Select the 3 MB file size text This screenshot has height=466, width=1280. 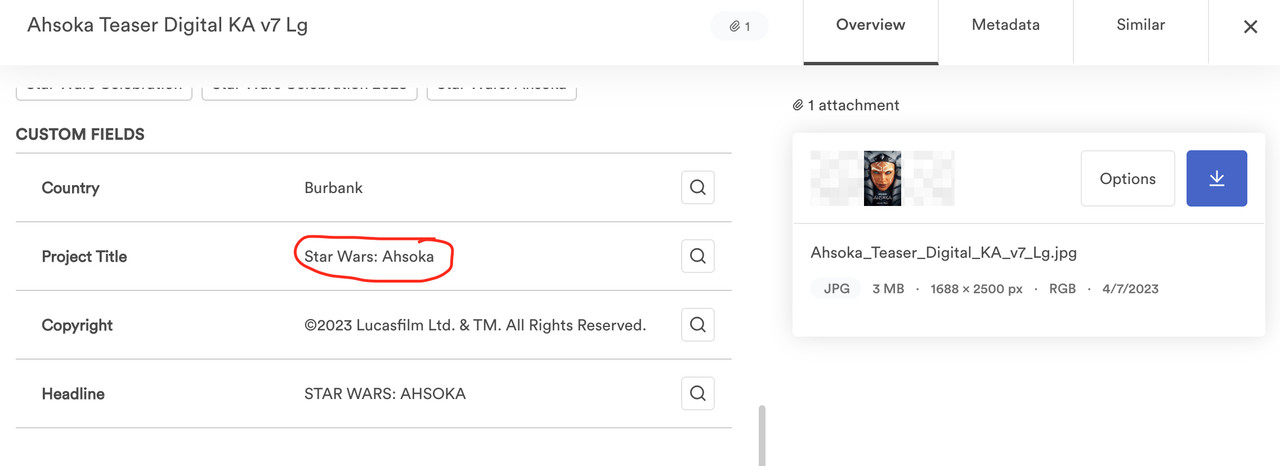(888, 288)
